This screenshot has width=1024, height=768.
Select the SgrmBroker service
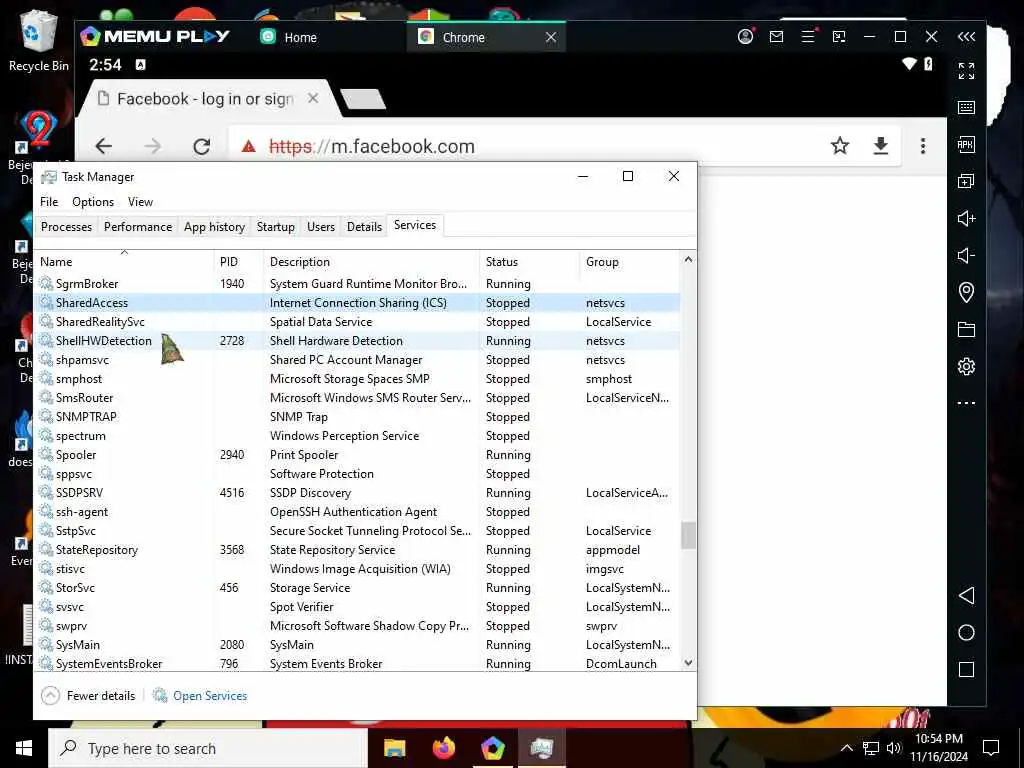click(357, 284)
